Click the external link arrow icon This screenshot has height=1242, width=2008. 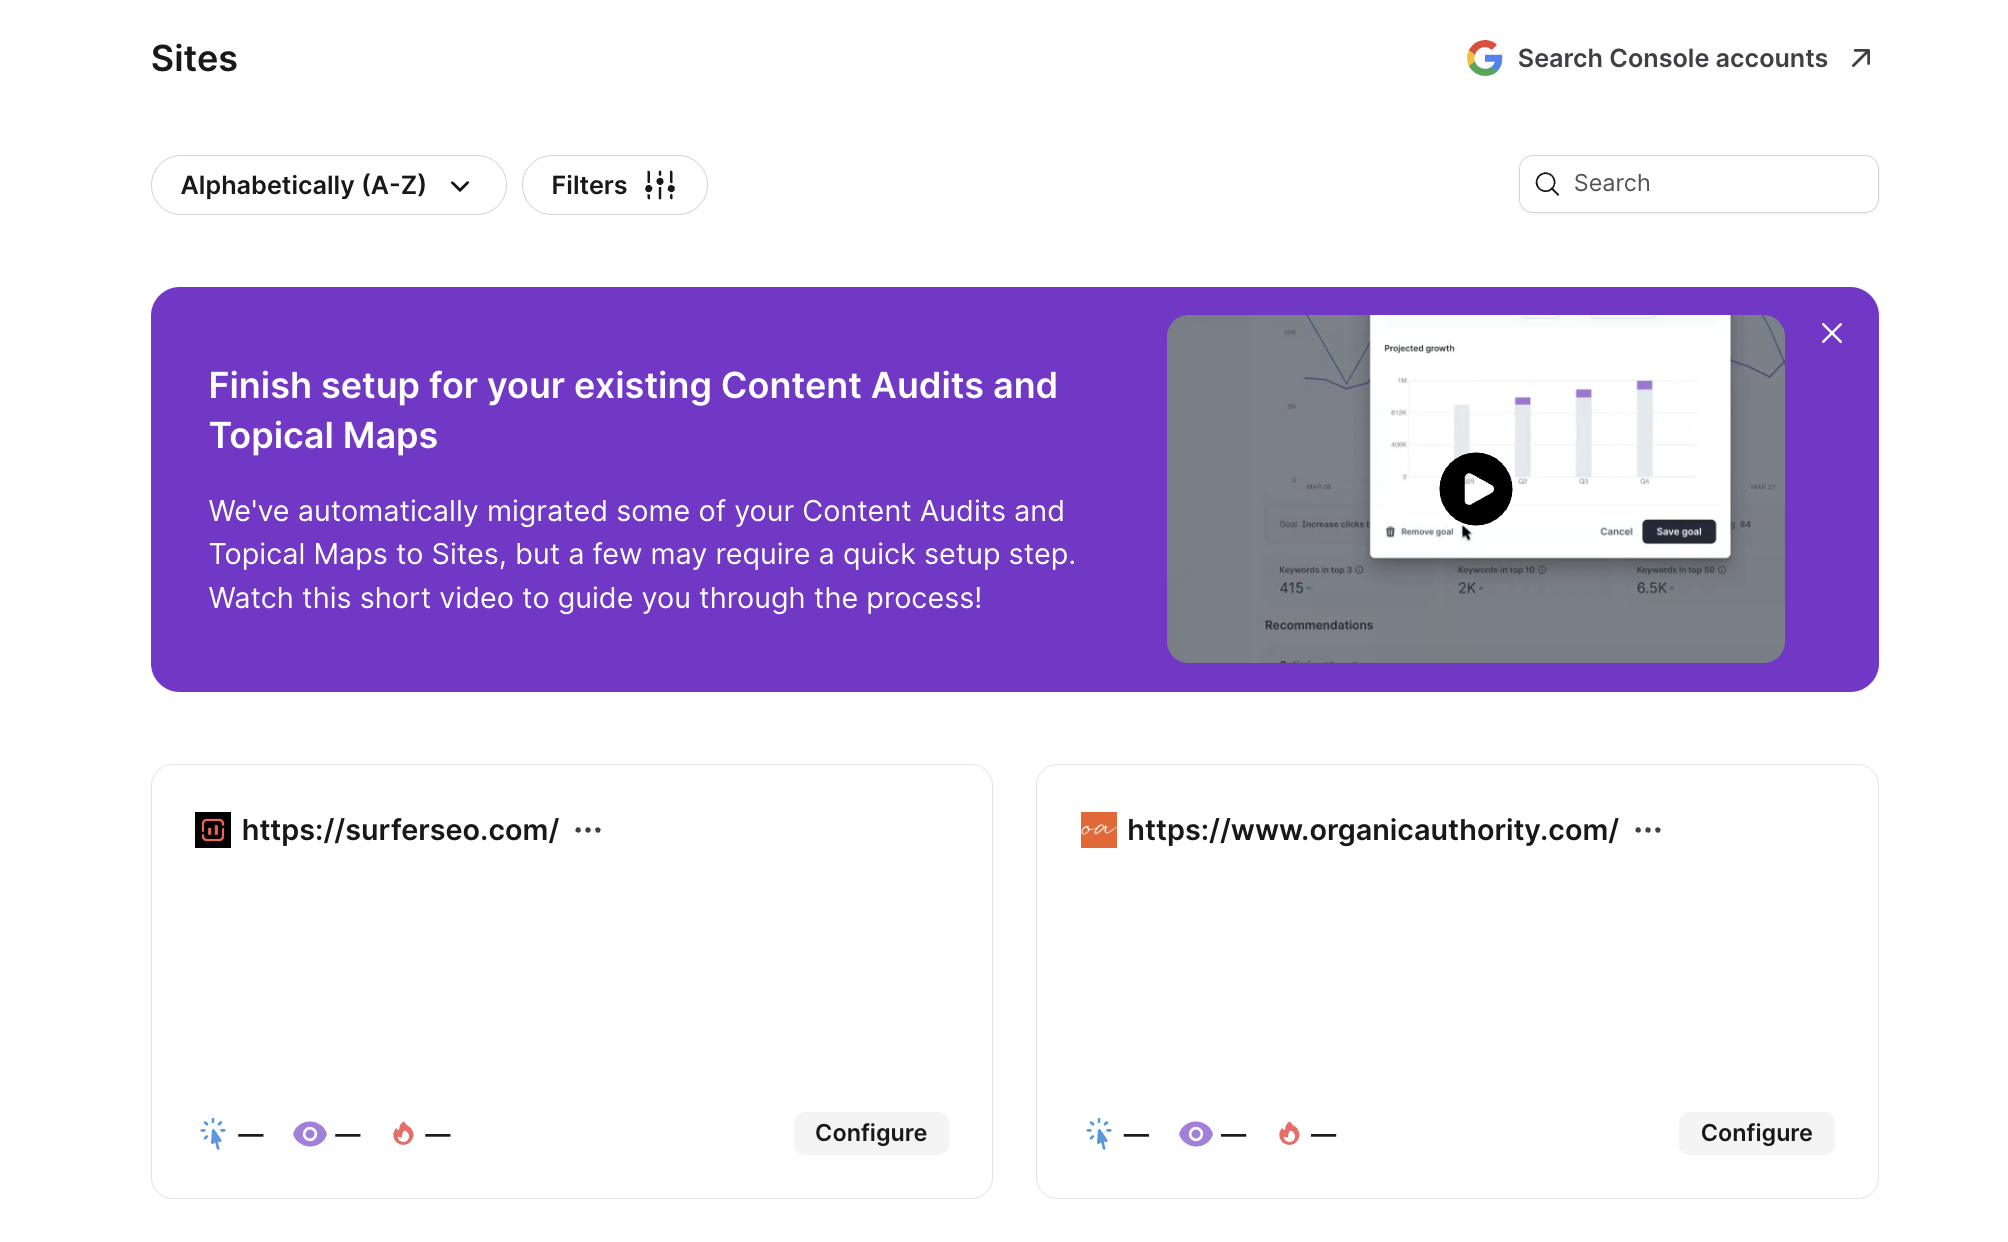(x=1860, y=58)
